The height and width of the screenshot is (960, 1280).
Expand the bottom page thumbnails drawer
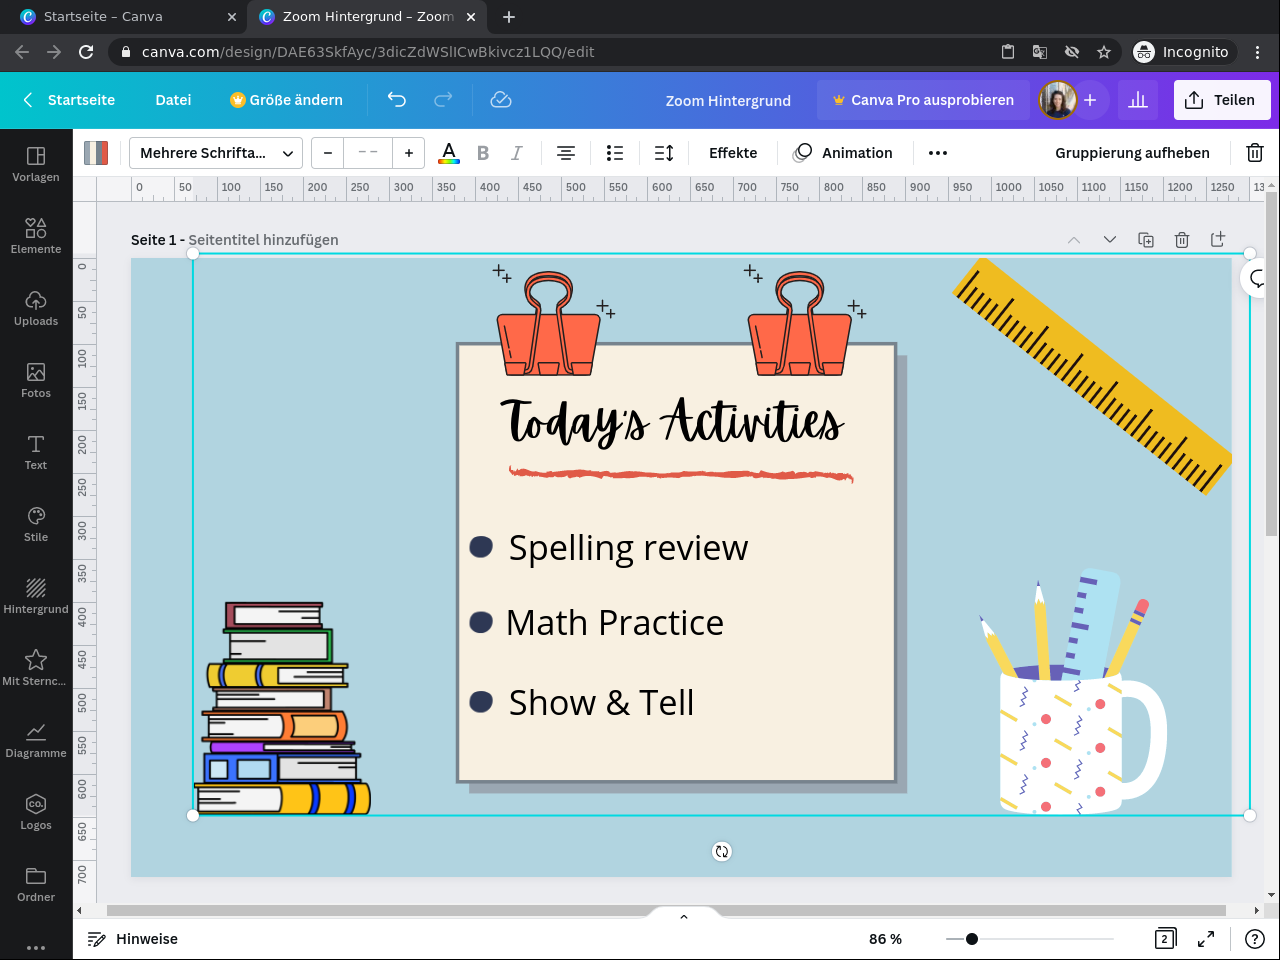click(684, 916)
